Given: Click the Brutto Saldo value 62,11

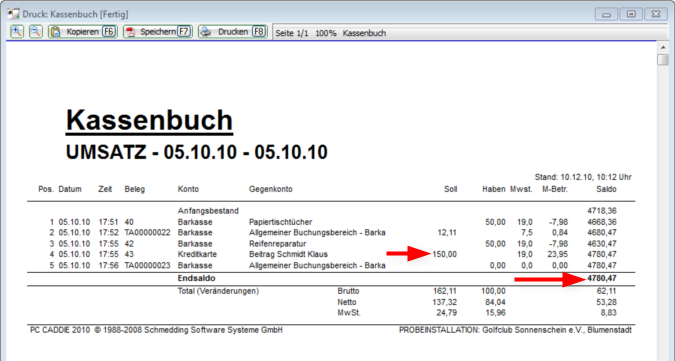Looking at the screenshot, I should coord(607,291).
